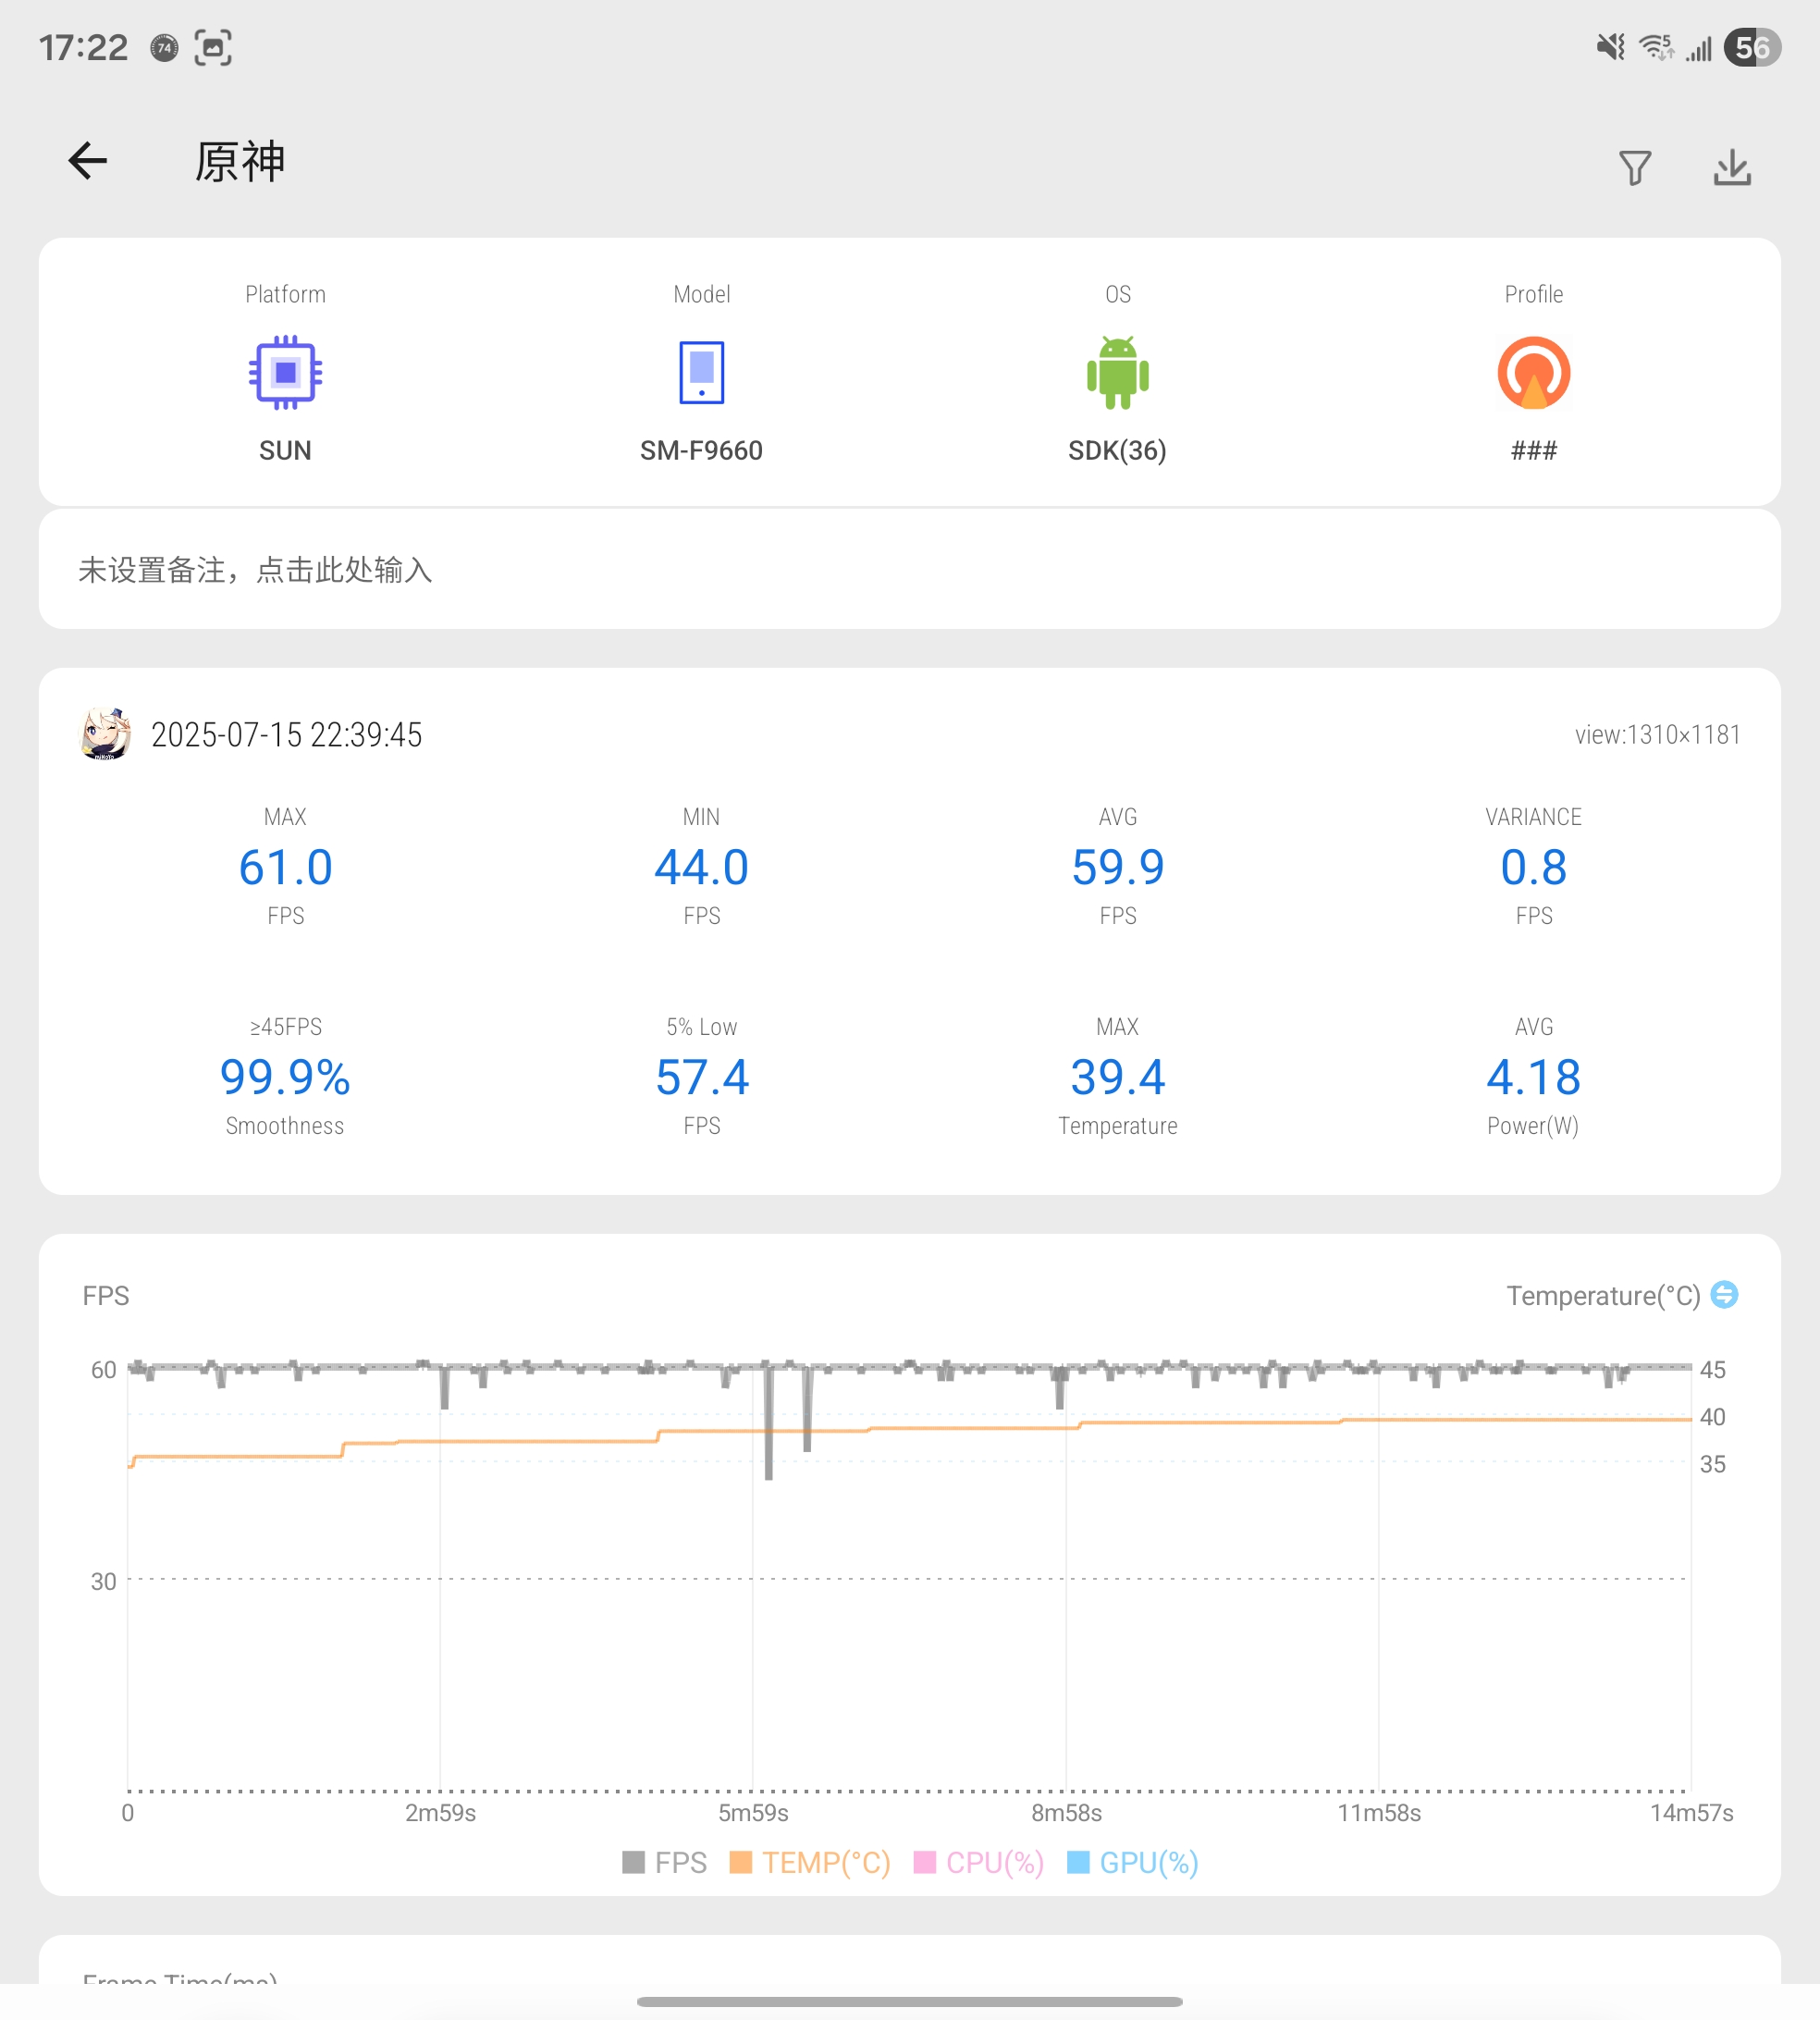
Task: Toggle CPU(%) series in chart legend
Action: [979, 1863]
